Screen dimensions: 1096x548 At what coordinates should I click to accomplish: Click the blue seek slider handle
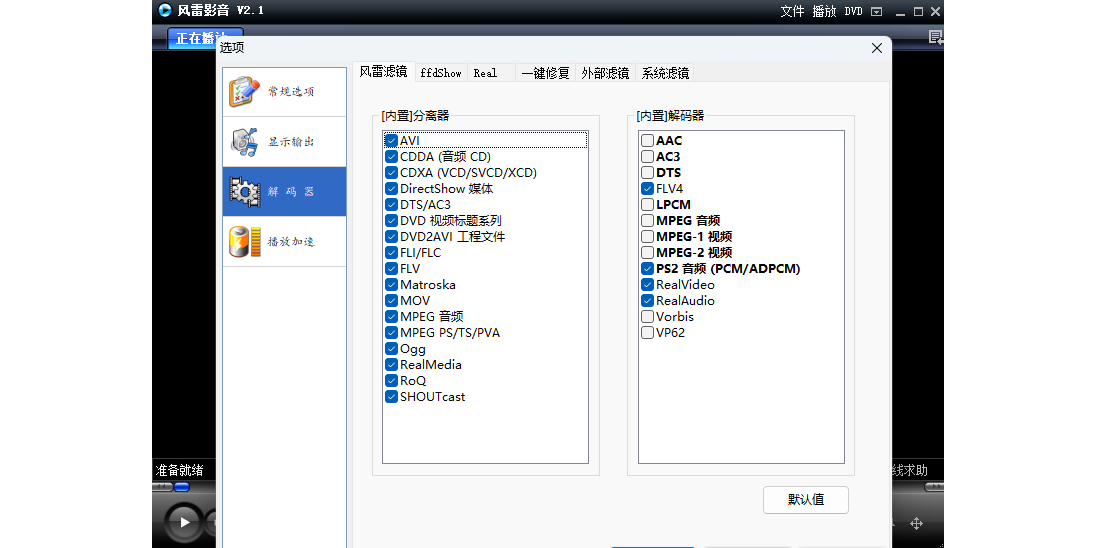[181, 487]
